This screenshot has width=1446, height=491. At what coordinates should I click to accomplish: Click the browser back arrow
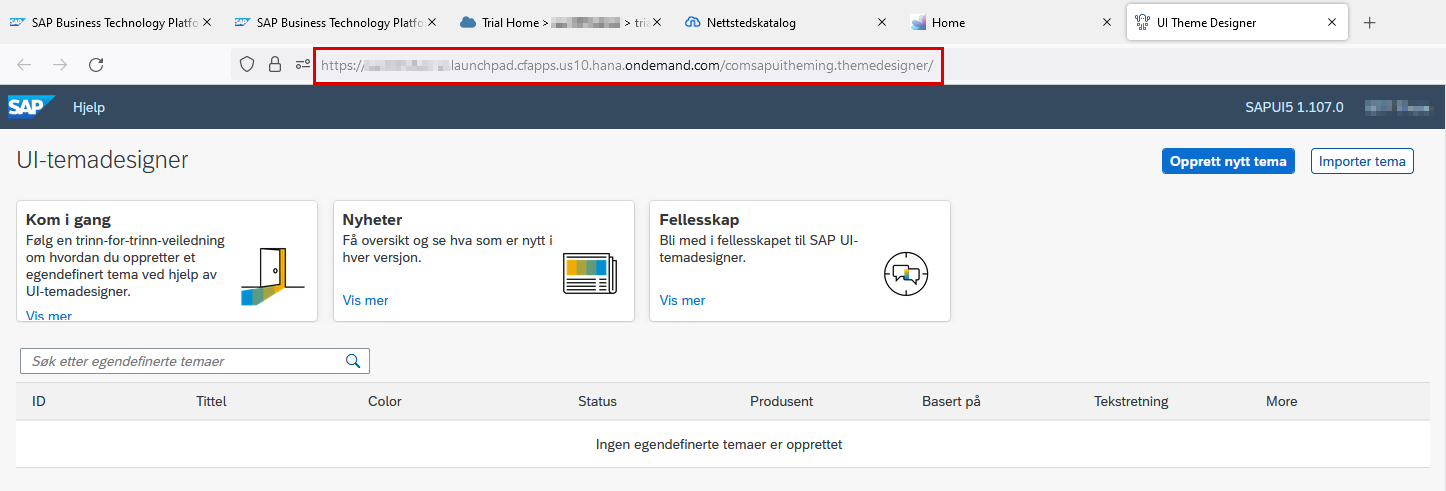click(24, 65)
